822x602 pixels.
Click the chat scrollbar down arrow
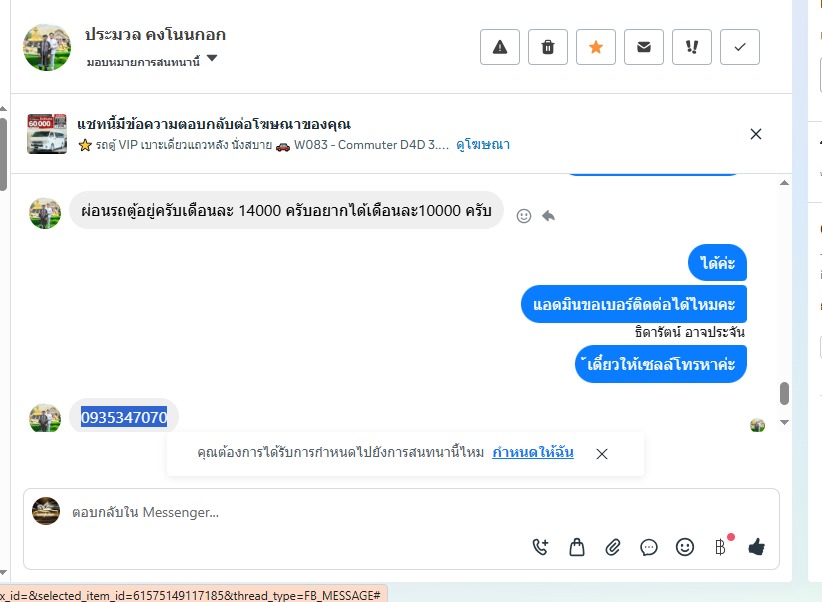[784, 422]
